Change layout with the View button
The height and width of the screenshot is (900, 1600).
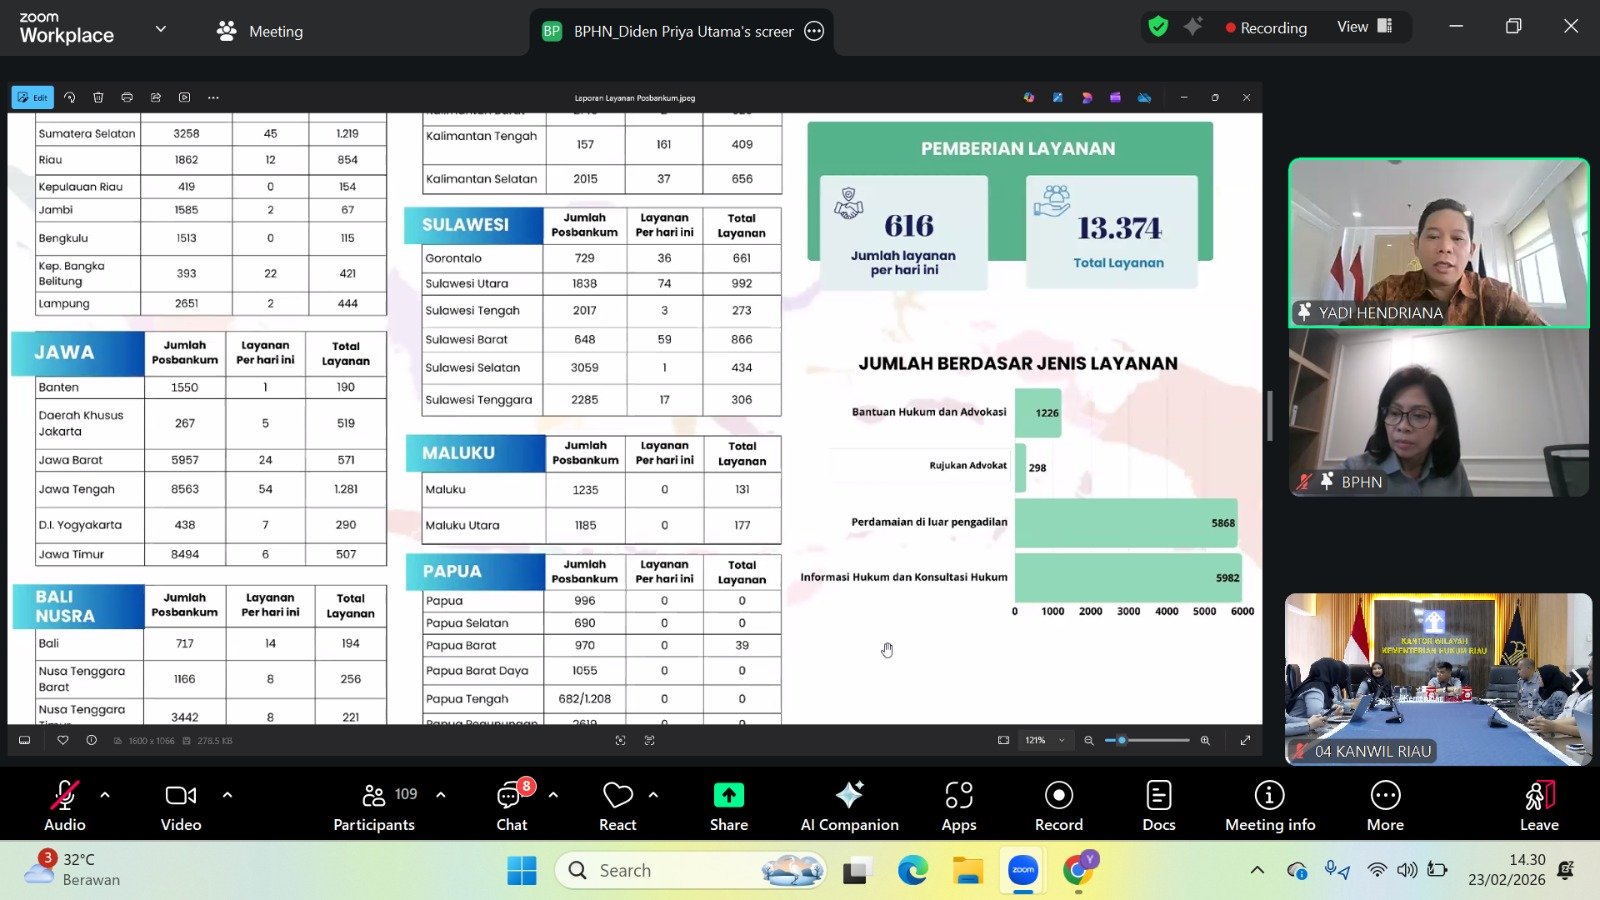coord(1364,27)
